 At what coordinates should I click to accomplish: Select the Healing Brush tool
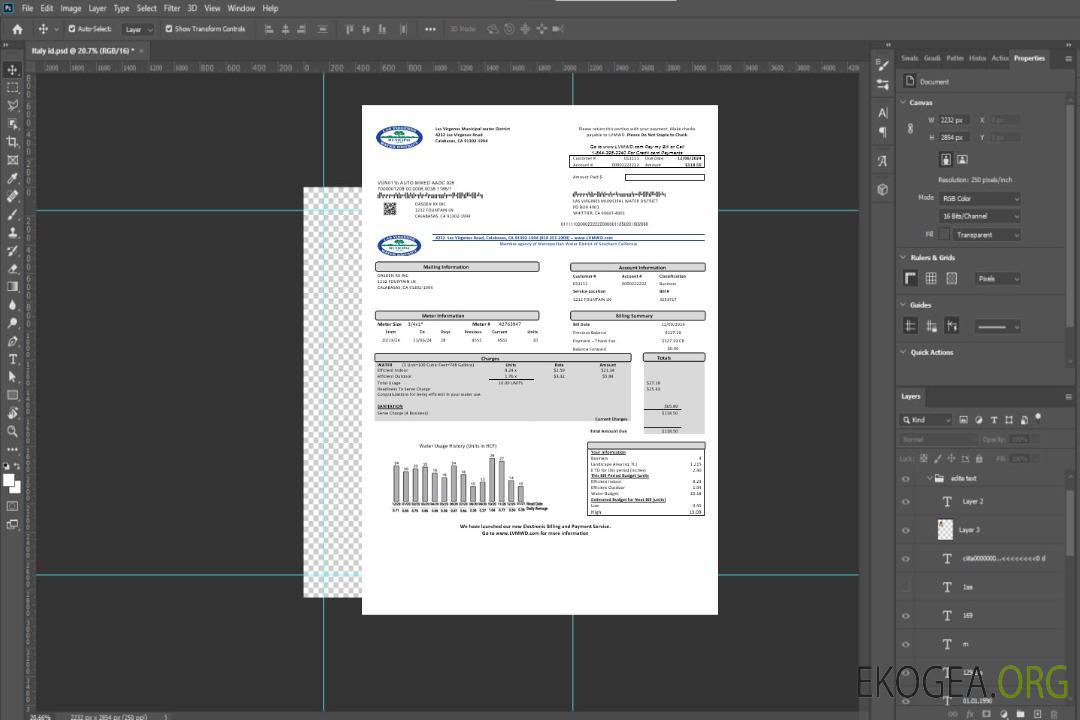tap(12, 196)
